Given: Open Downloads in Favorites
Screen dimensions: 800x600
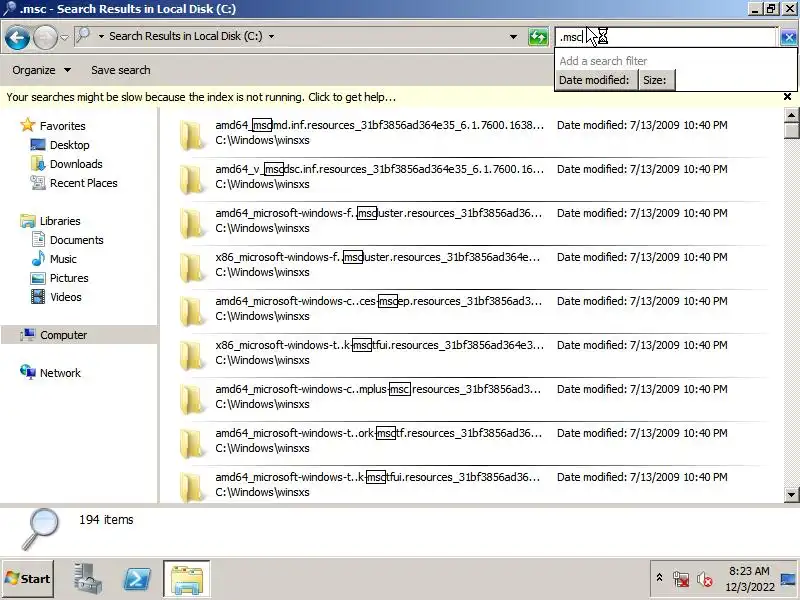Looking at the screenshot, I should coord(76,164).
